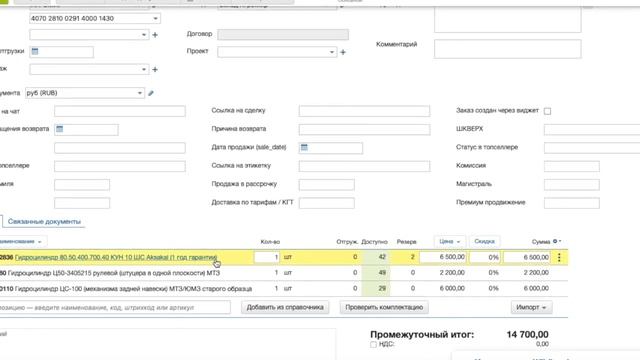This screenshot has width=640, height=360.
Task: Edit sum 6 500,00 in the highlighted row
Action: (x=527, y=258)
